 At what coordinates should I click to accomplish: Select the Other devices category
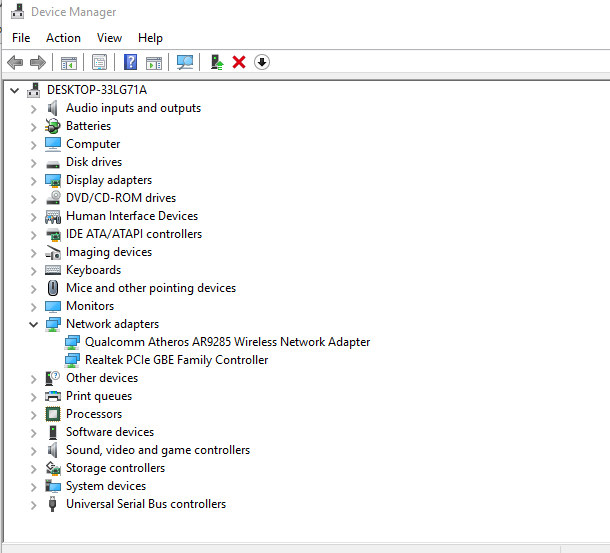tap(101, 378)
